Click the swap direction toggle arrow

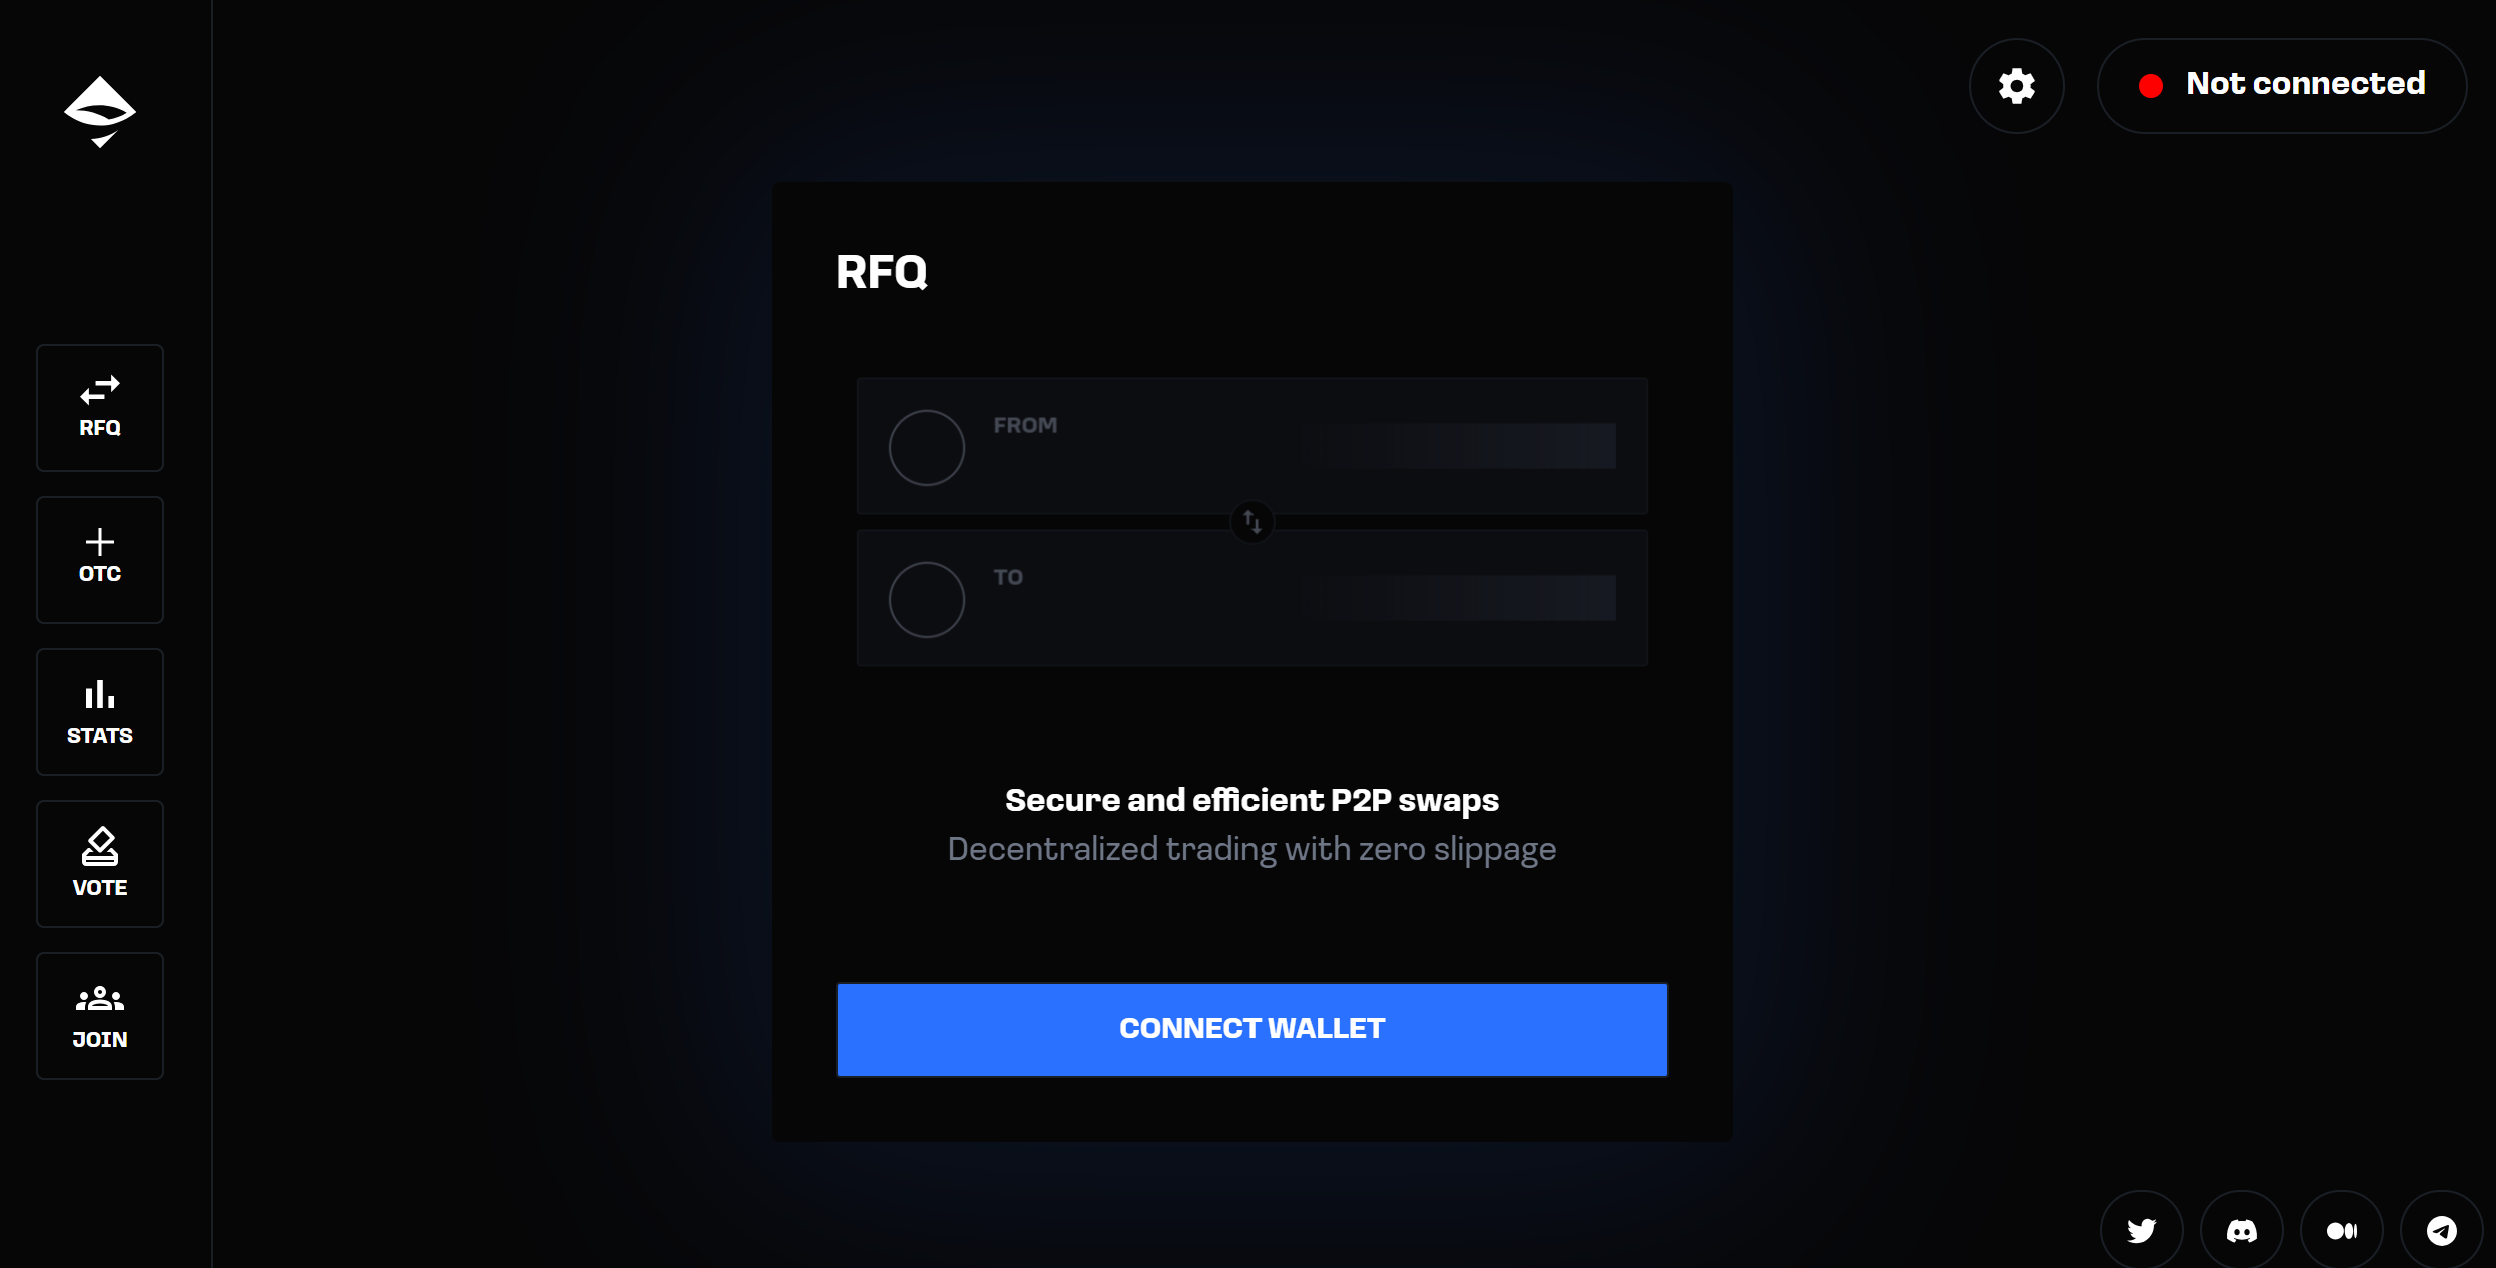click(x=1253, y=521)
